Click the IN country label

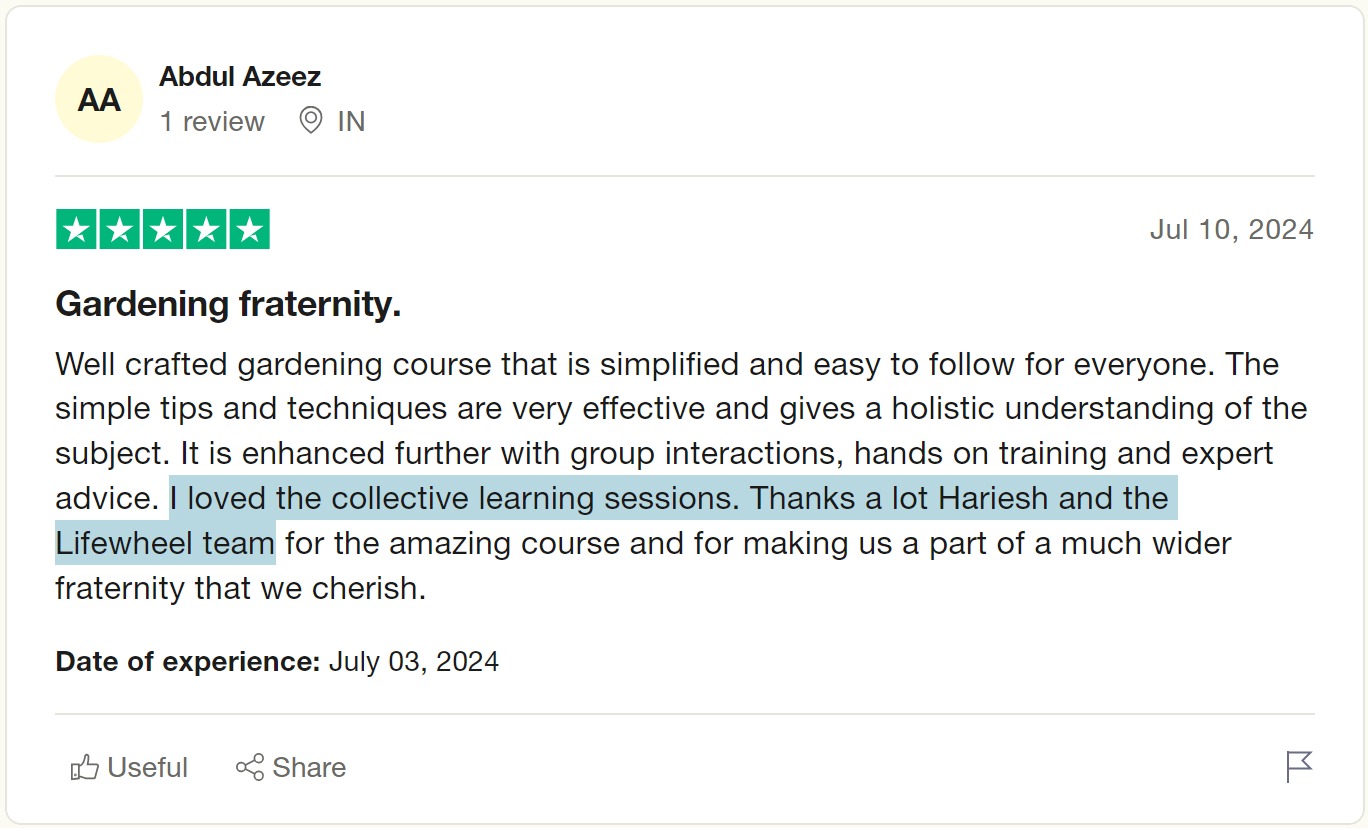351,122
